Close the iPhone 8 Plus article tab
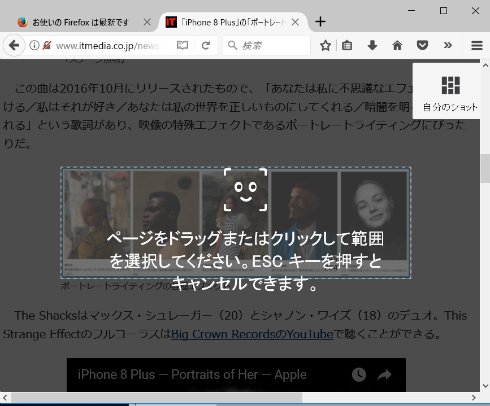The width and height of the screenshot is (490, 406). [295, 22]
